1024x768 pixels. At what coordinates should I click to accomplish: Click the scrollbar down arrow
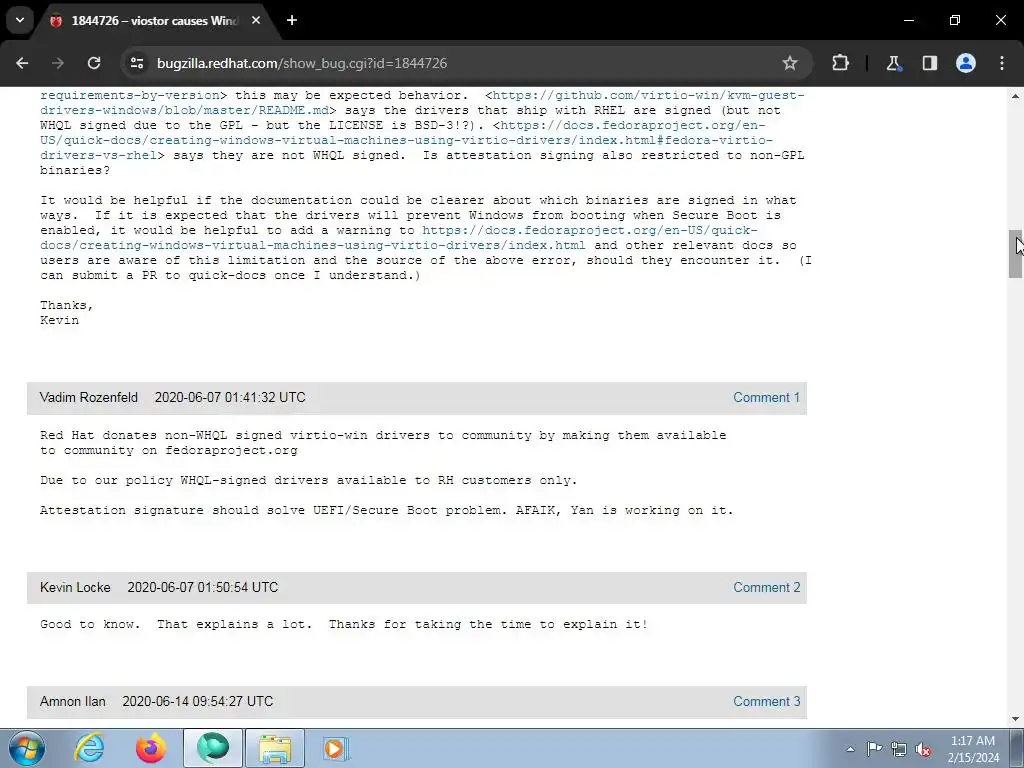[x=1016, y=719]
